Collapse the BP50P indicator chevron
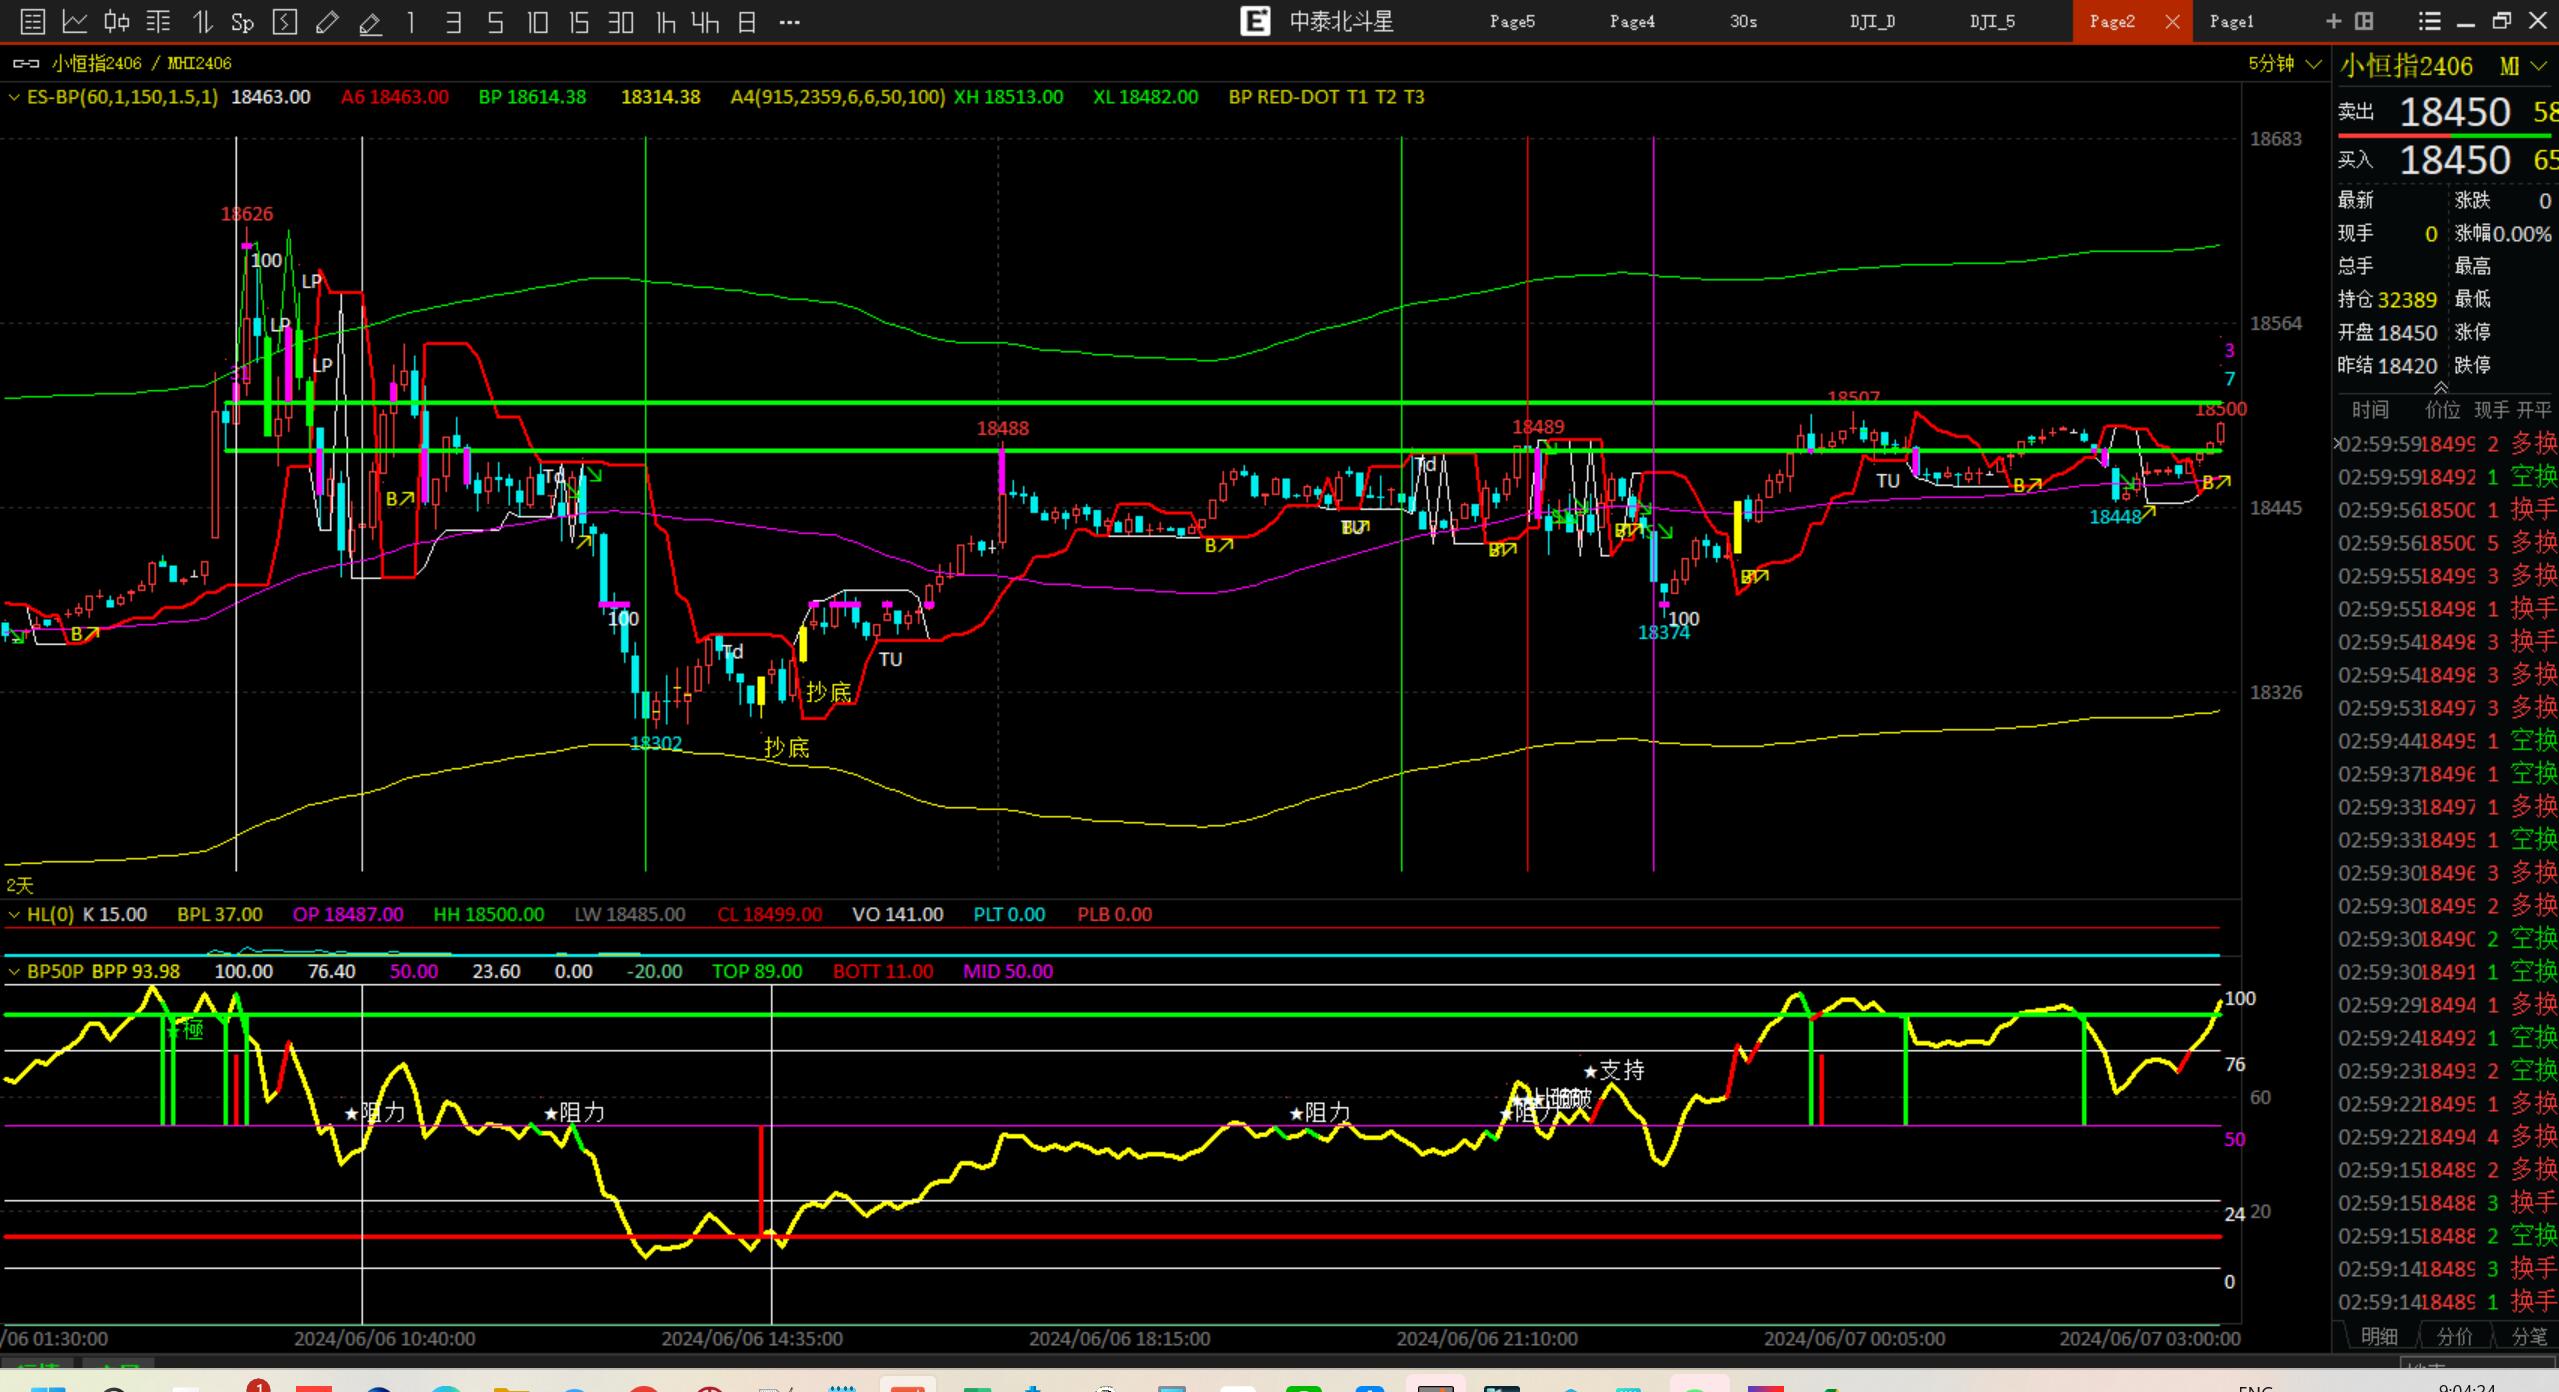The width and height of the screenshot is (2559, 1392). [14, 971]
